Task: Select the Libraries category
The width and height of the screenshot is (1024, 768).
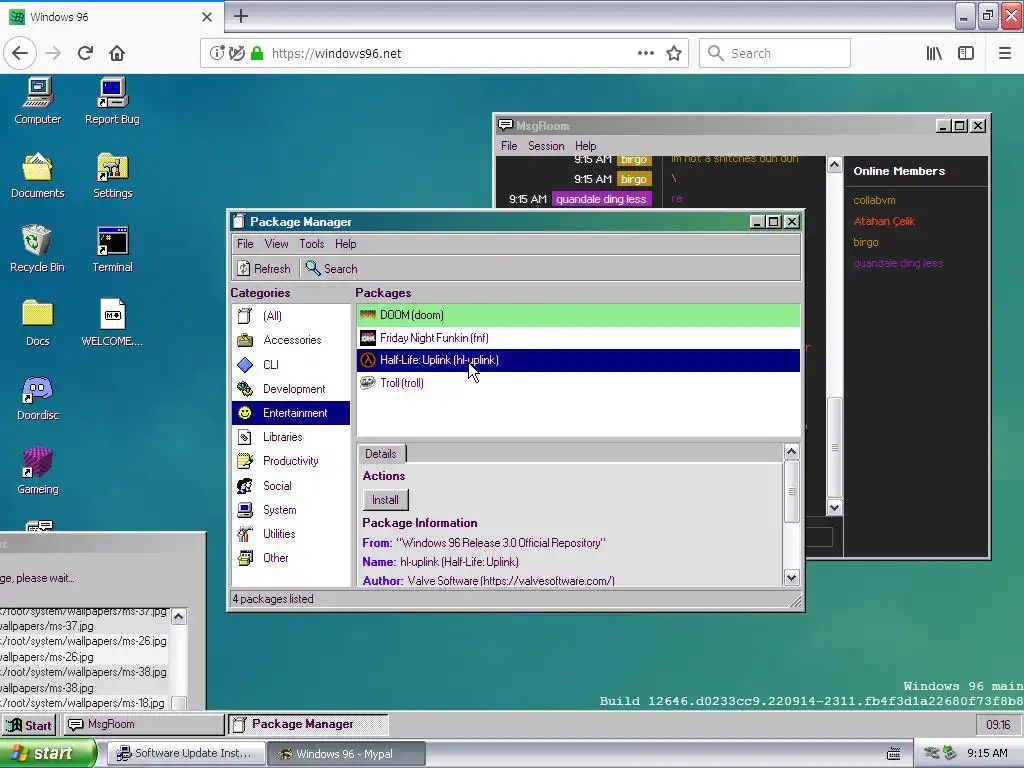Action: coord(291,437)
